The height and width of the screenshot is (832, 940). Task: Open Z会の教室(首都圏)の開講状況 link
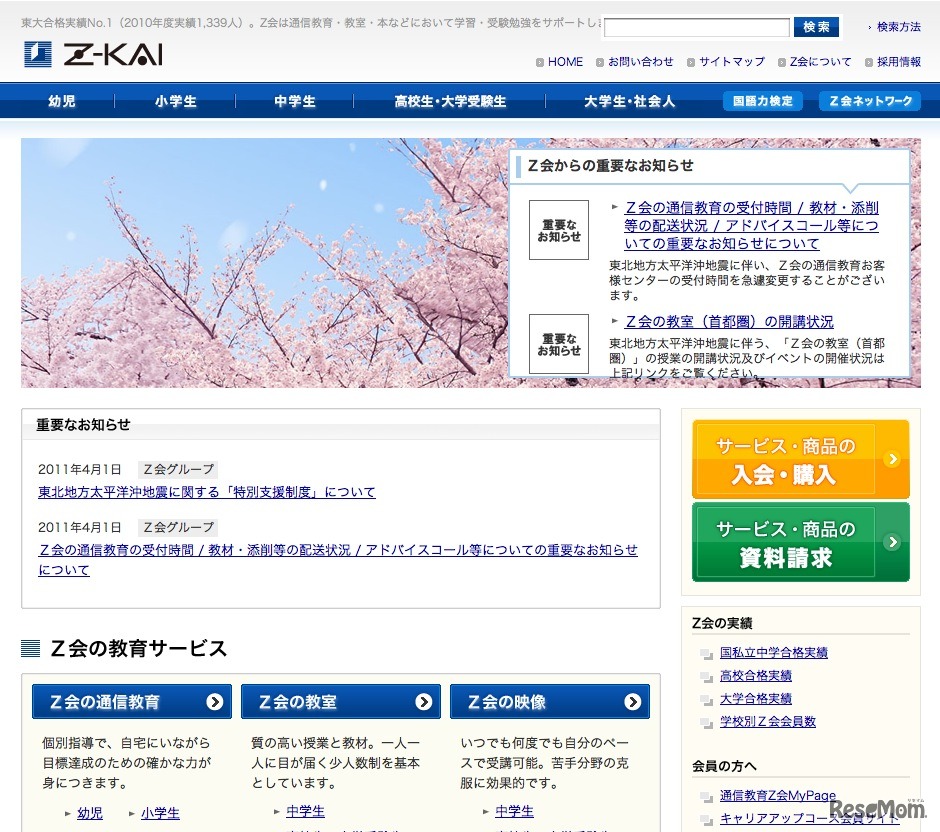coord(729,322)
